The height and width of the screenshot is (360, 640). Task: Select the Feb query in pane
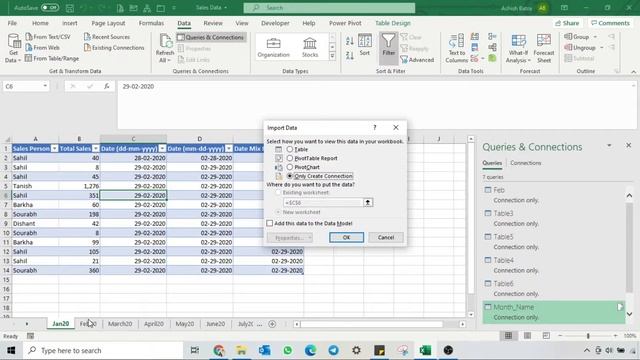tap(554, 195)
